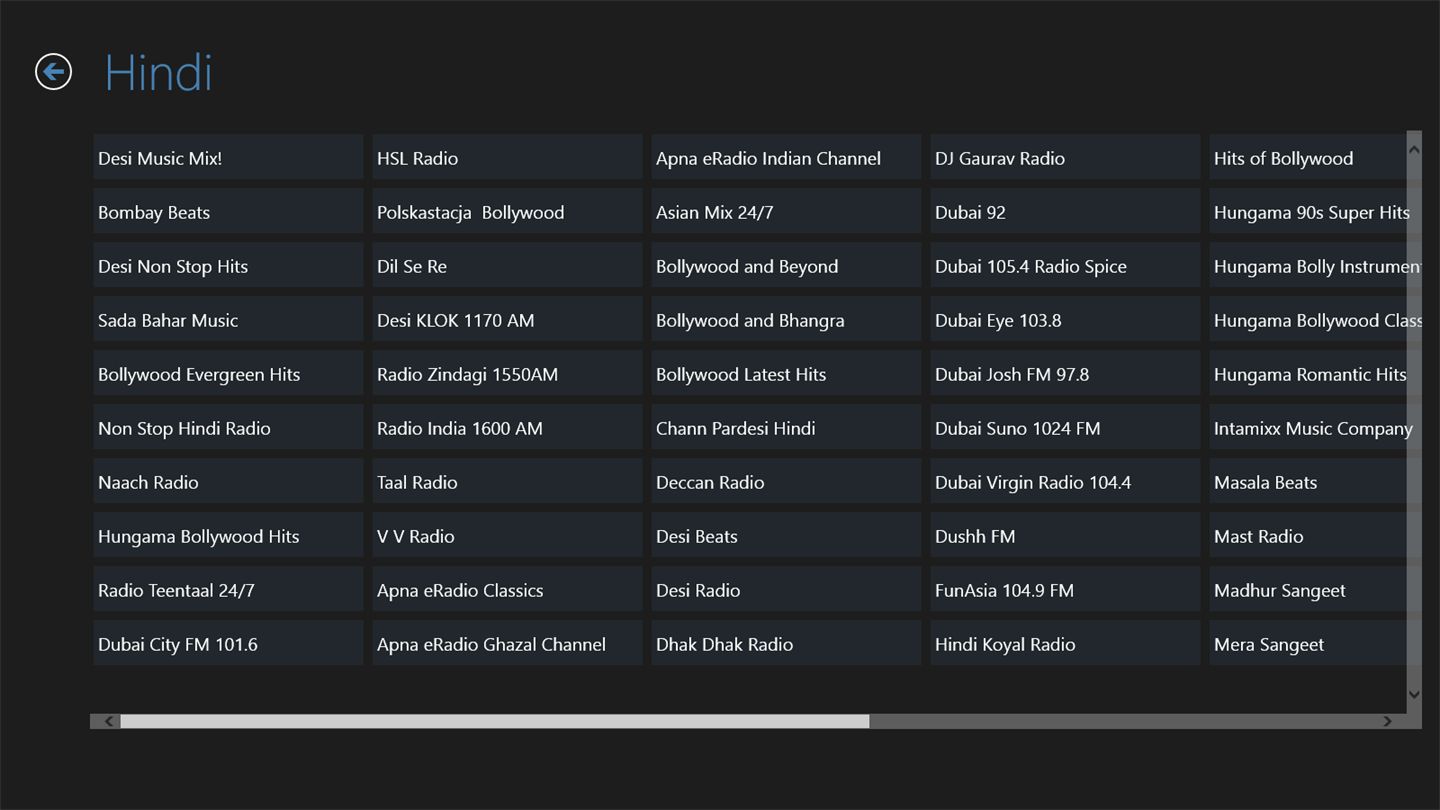
Task: Go back using the circled arrow icon
Action: click(53, 72)
